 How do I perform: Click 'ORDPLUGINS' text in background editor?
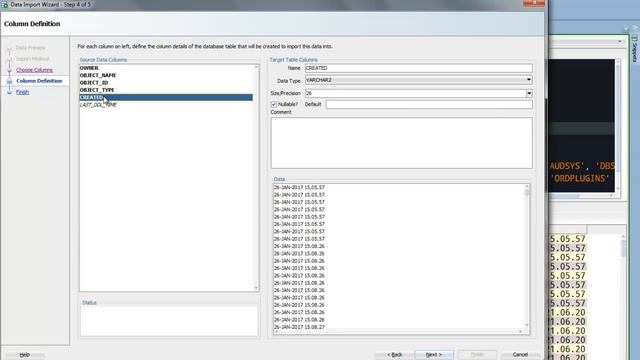580,178
